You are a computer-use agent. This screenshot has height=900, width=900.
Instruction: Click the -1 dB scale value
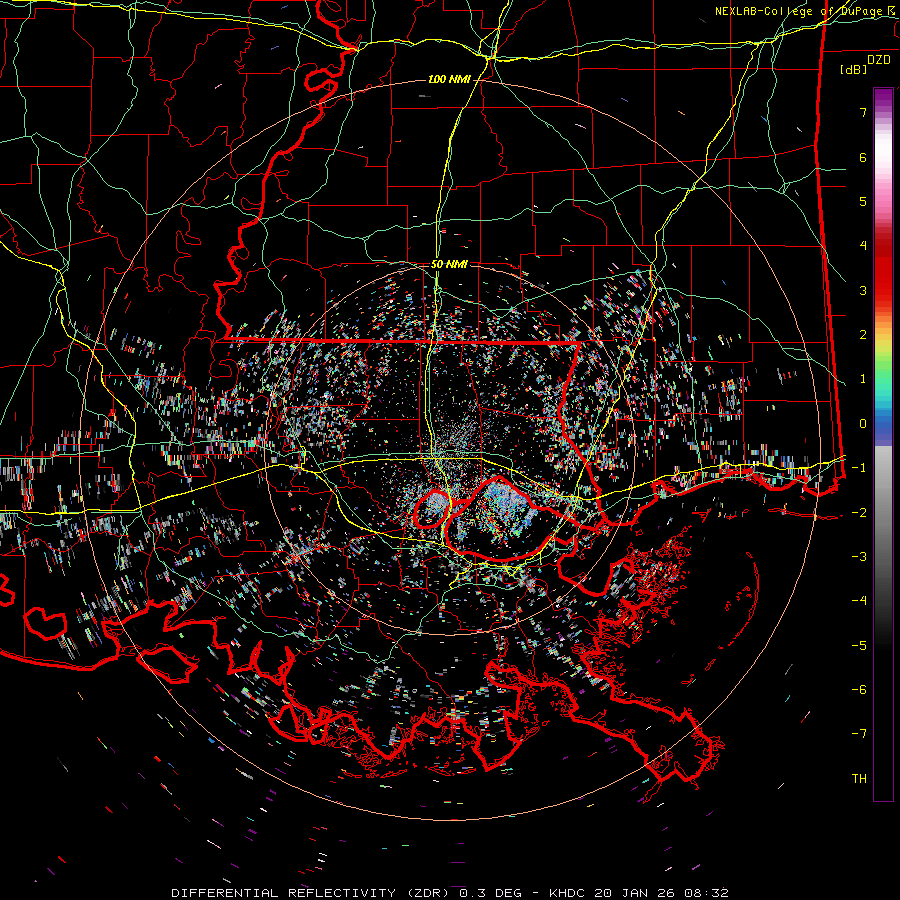859,468
